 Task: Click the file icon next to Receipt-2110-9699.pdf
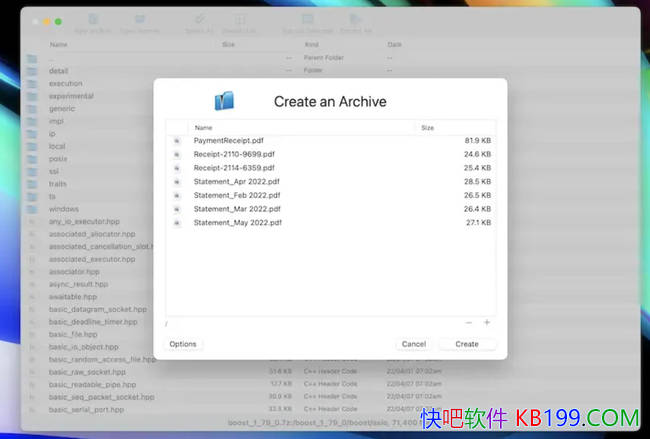[177, 154]
